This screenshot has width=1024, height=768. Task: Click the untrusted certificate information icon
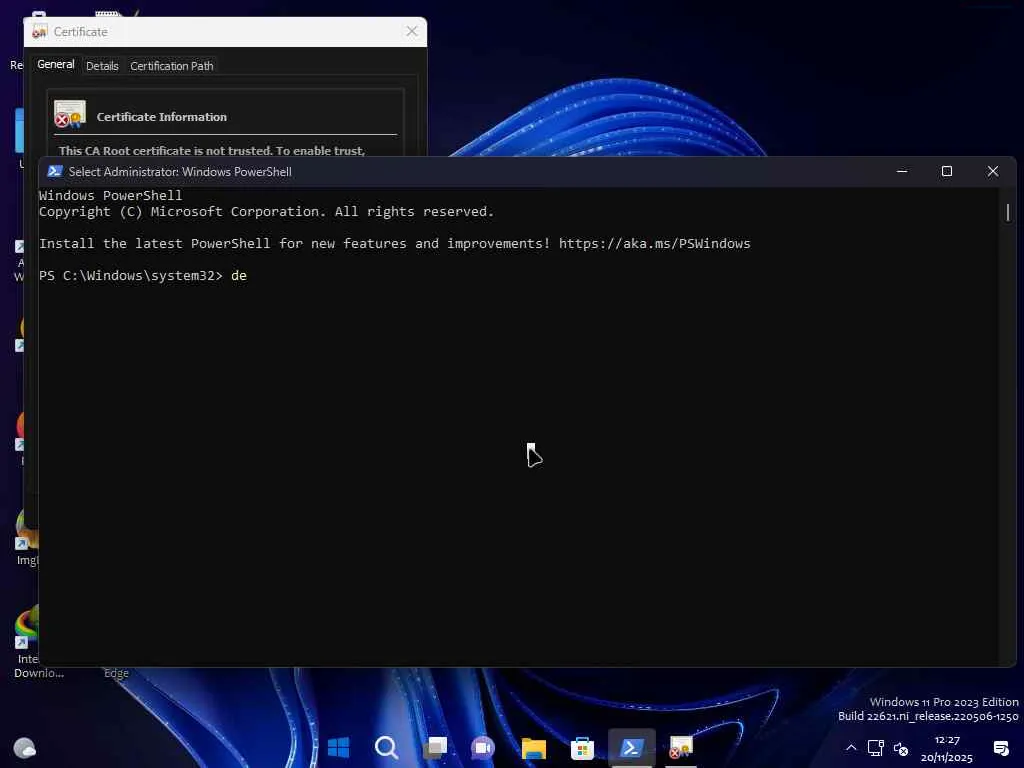(x=70, y=114)
